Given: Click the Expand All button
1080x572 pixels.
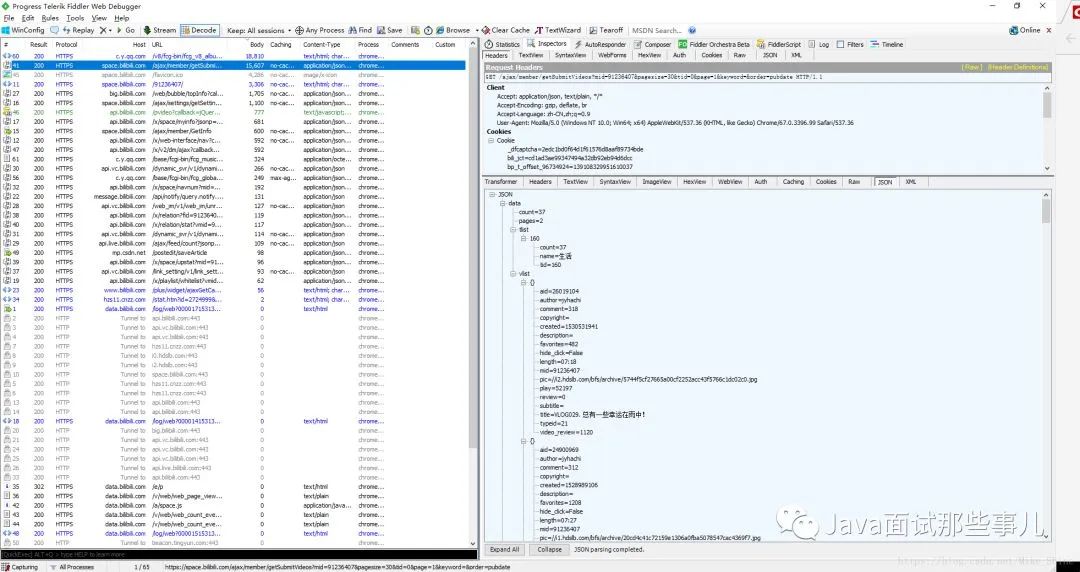Looking at the screenshot, I should pyautogui.click(x=504, y=549).
